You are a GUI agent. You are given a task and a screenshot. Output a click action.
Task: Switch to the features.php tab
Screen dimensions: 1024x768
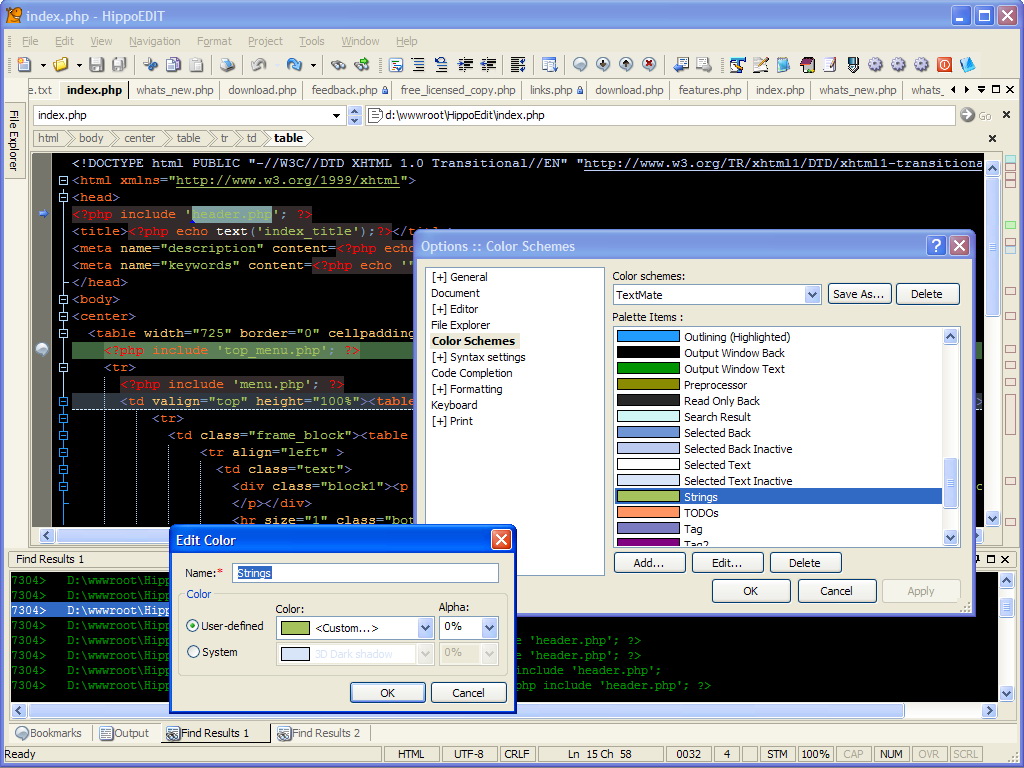(709, 90)
